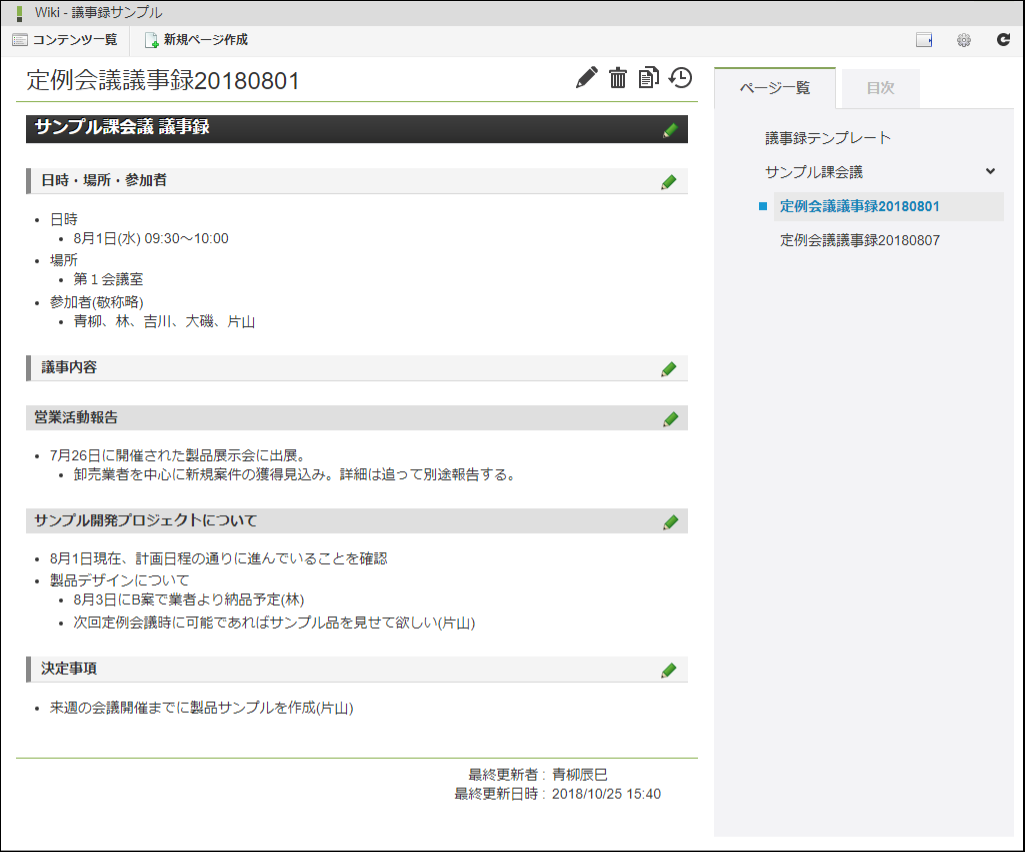
Task: Edit the 日時・場所・参加者 section pencil icon
Action: pos(669,182)
